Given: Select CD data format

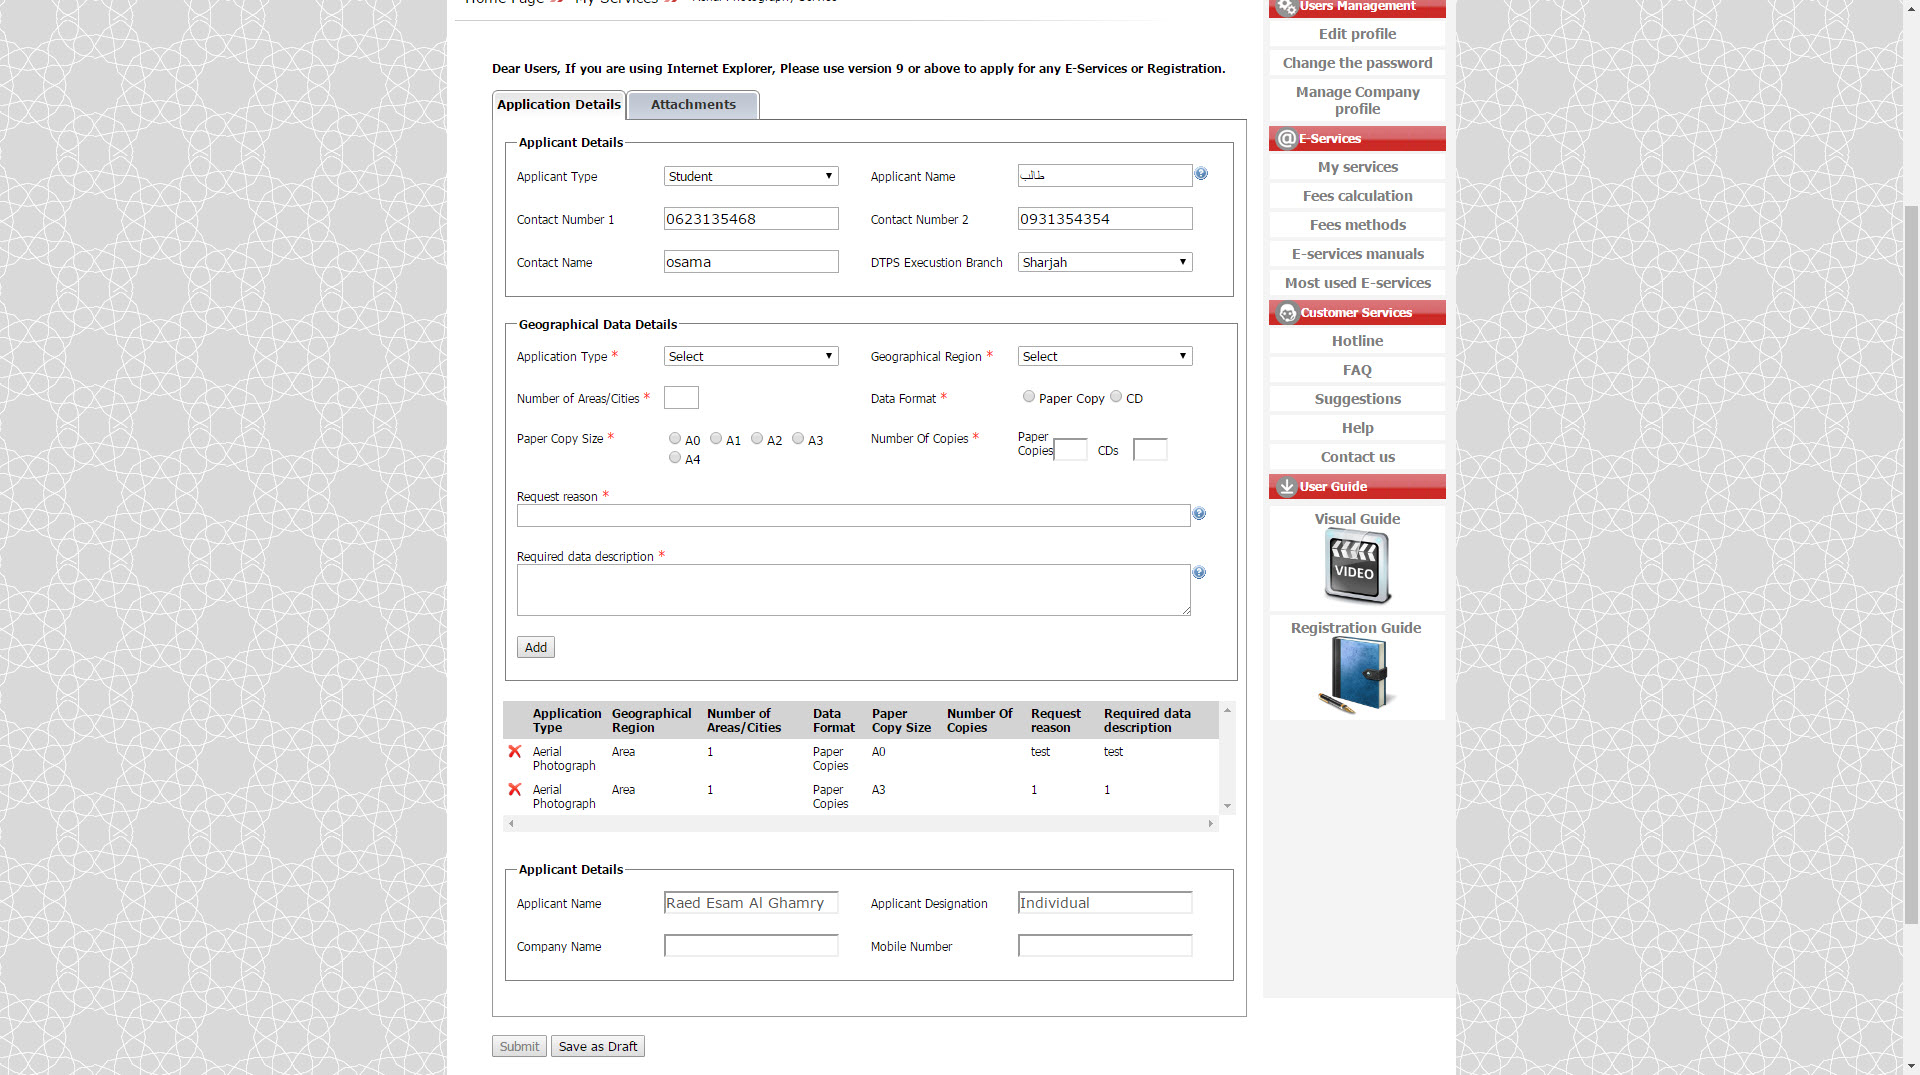Looking at the screenshot, I should tap(1116, 397).
